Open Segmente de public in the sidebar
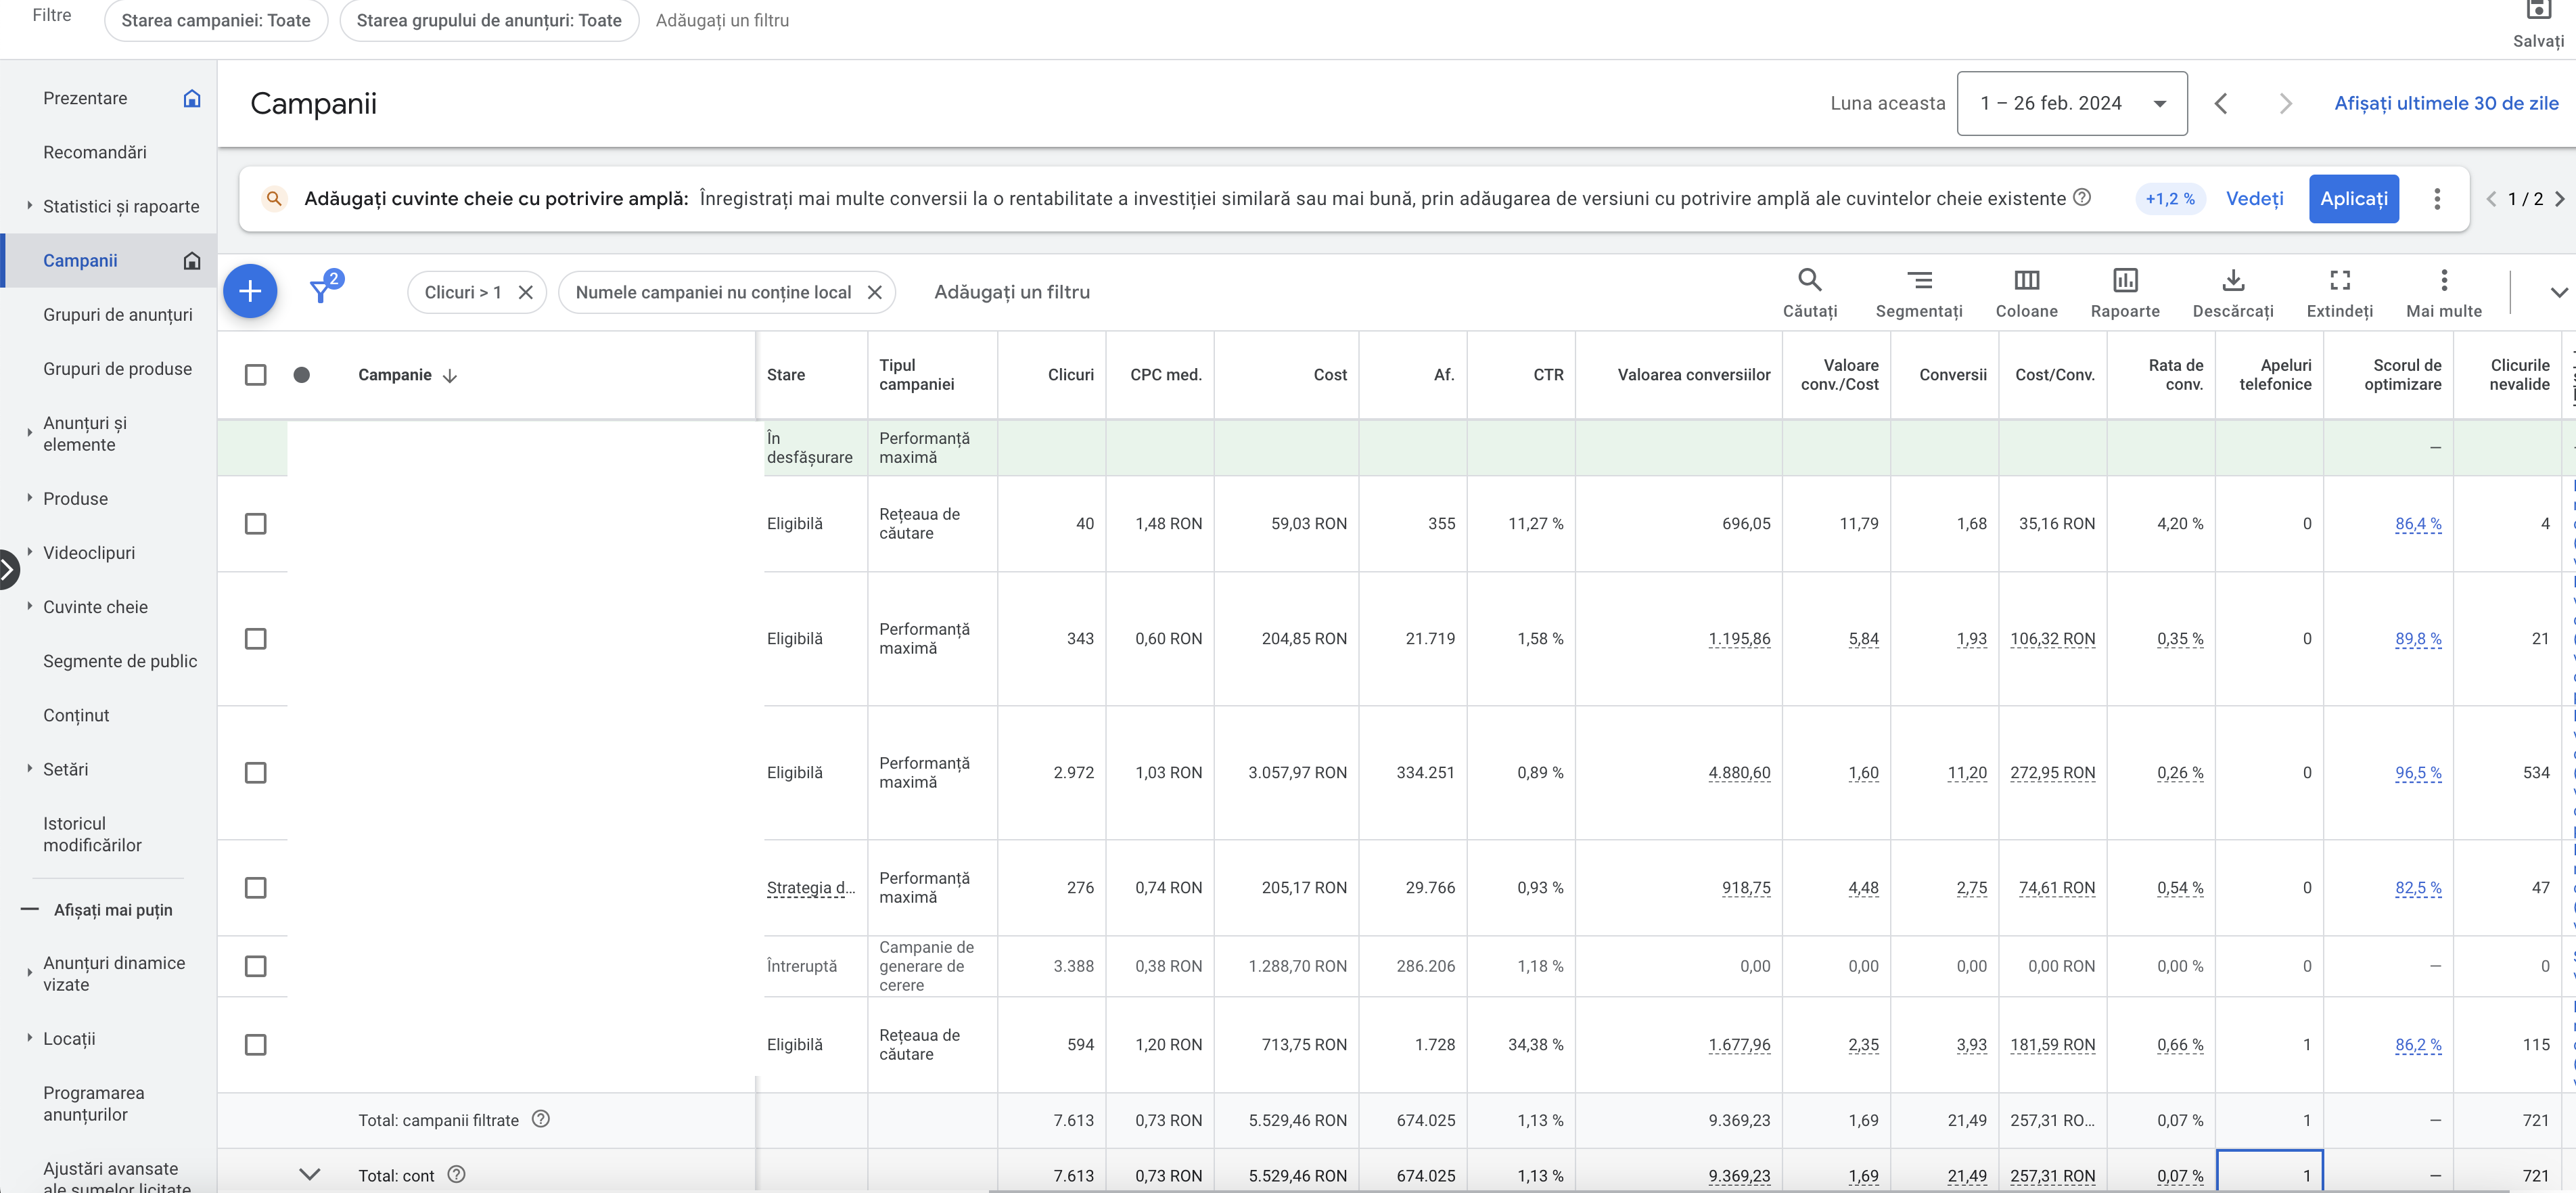 (120, 661)
